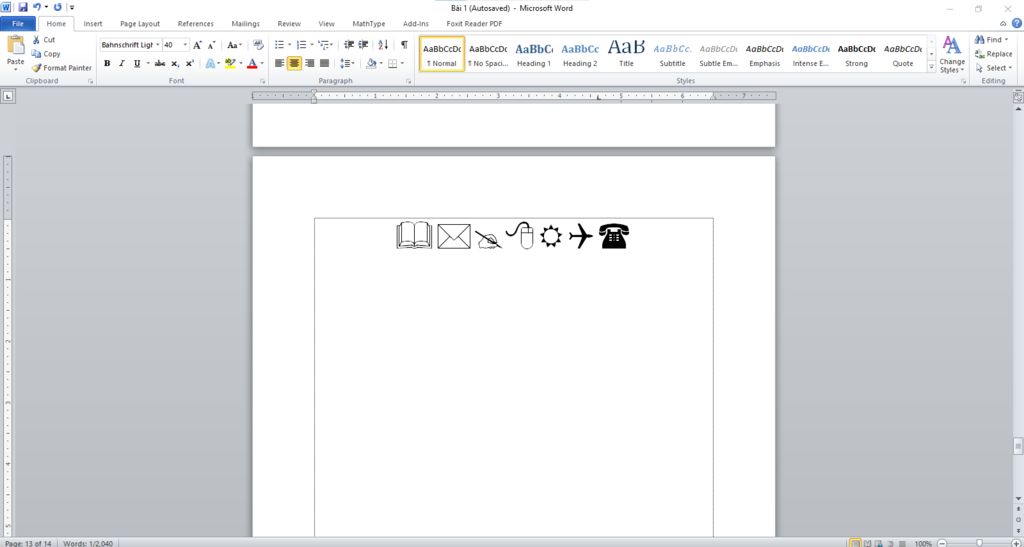Open Change Styles options
Viewport: 1024px width, 547px height.
[x=952, y=55]
